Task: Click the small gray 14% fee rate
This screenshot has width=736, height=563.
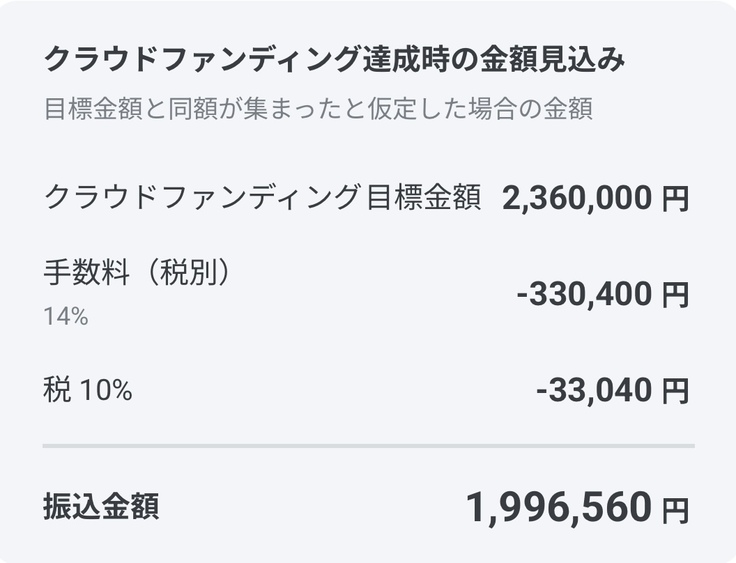Action: 66,317
